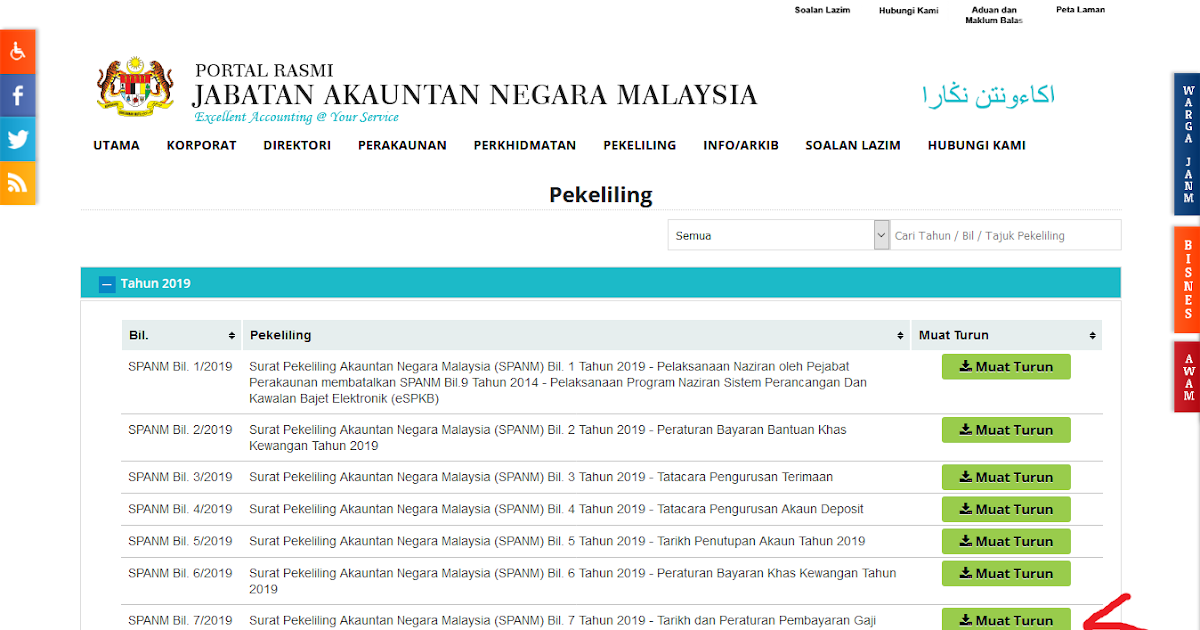Open SOALAN LAZIM in main navigation
The width and height of the screenshot is (1200, 630).
click(853, 145)
